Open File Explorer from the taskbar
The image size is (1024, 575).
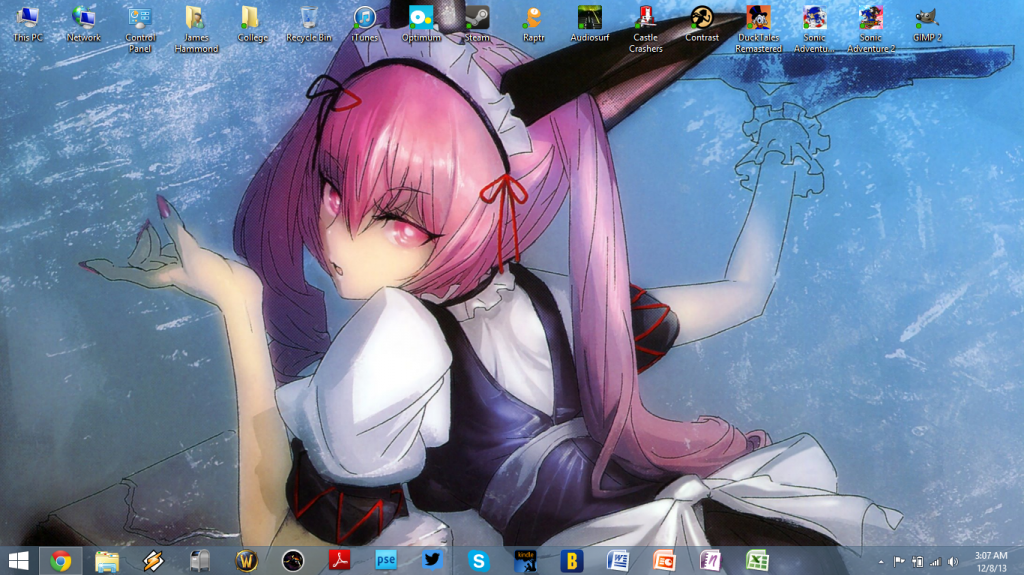[x=106, y=561]
